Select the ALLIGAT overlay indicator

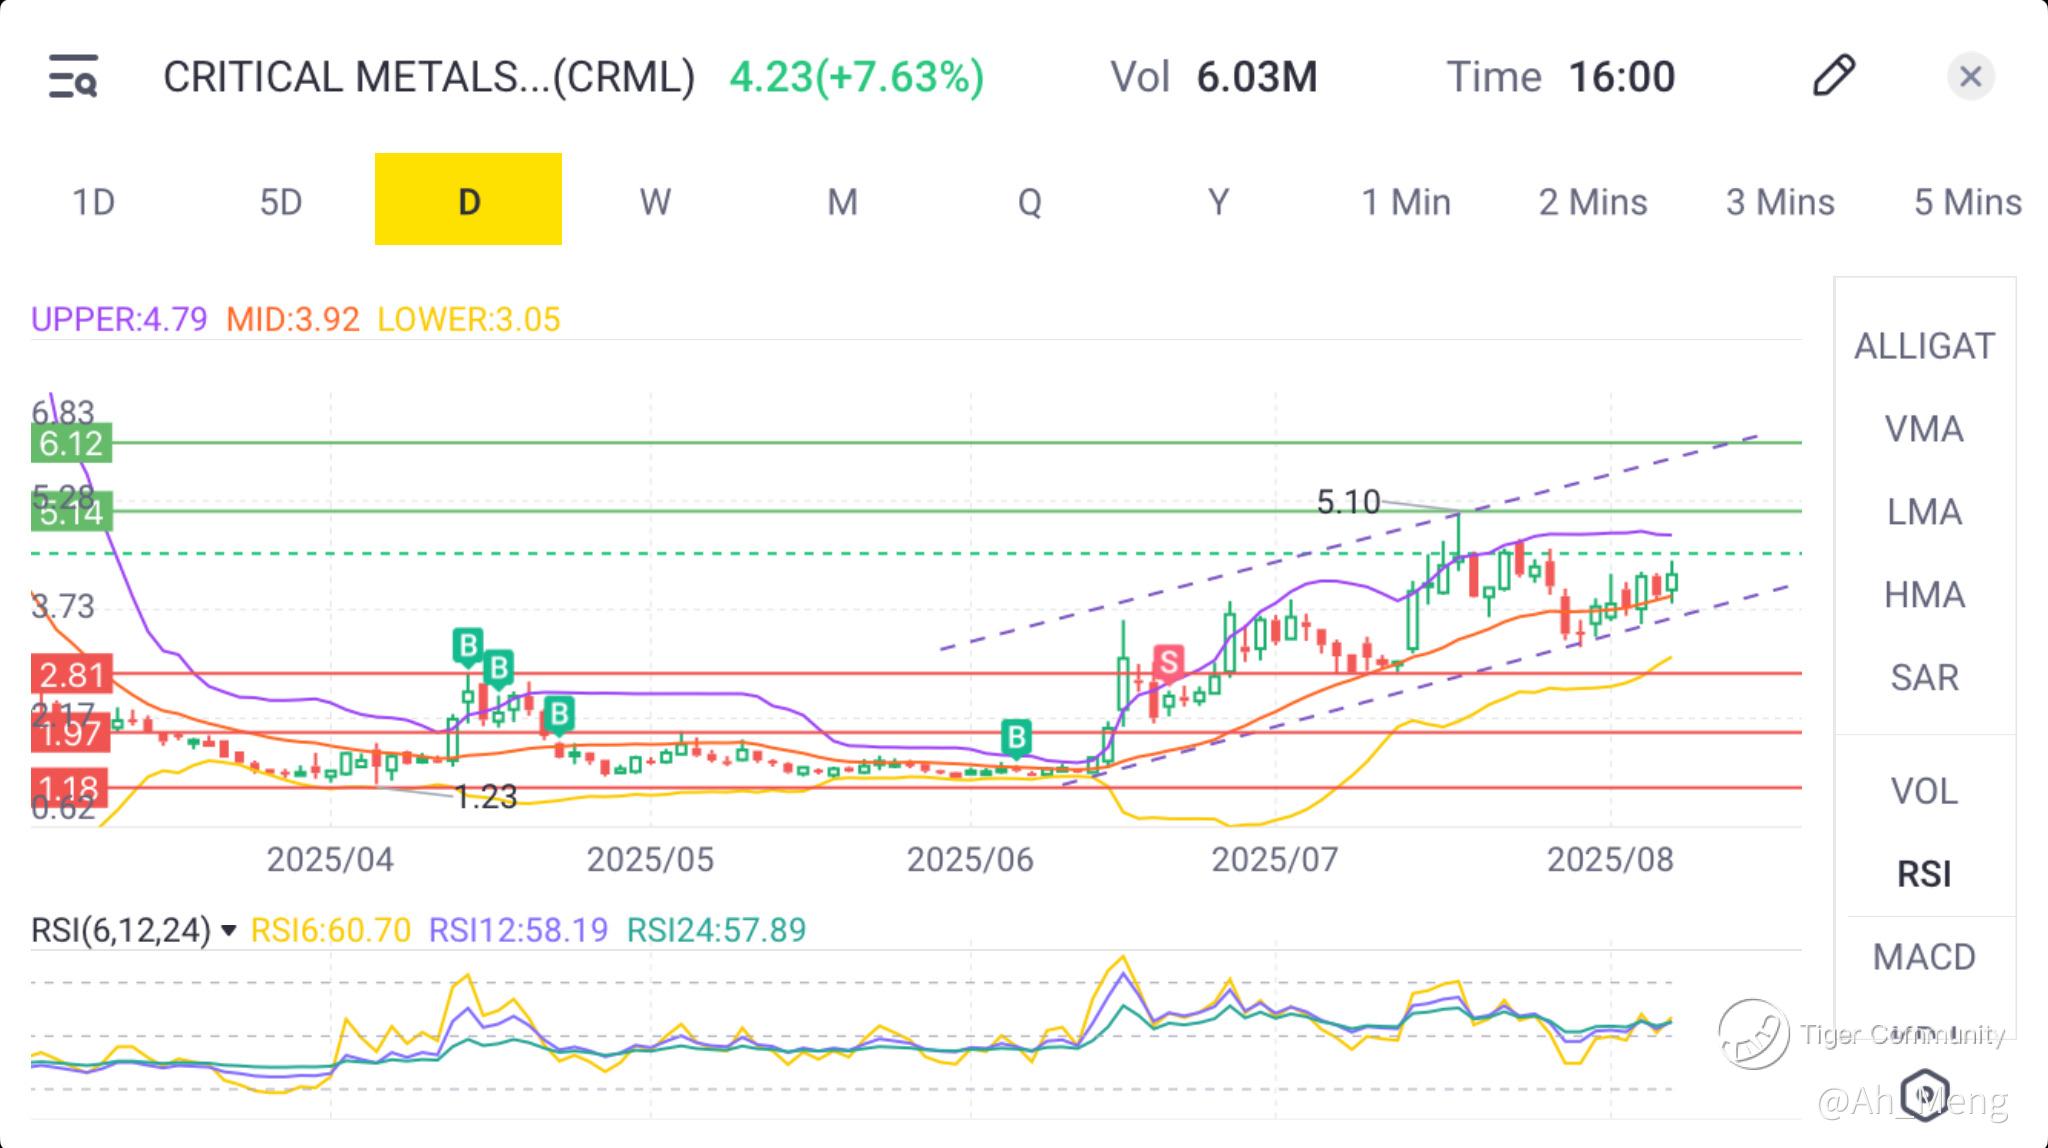pyautogui.click(x=1924, y=346)
